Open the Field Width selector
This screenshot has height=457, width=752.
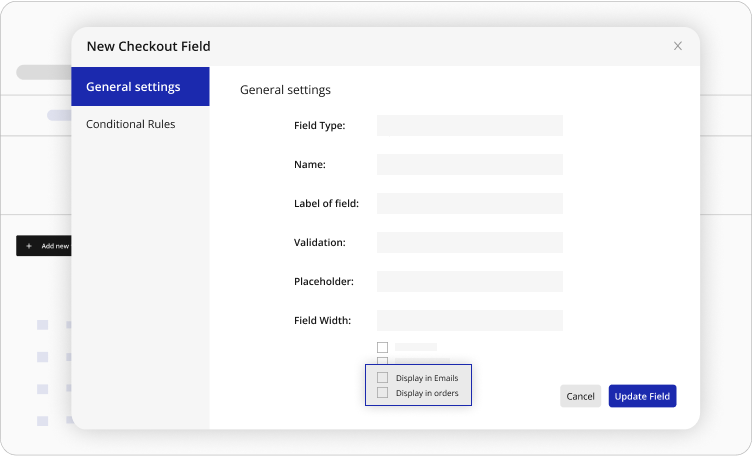pyautogui.click(x=469, y=320)
